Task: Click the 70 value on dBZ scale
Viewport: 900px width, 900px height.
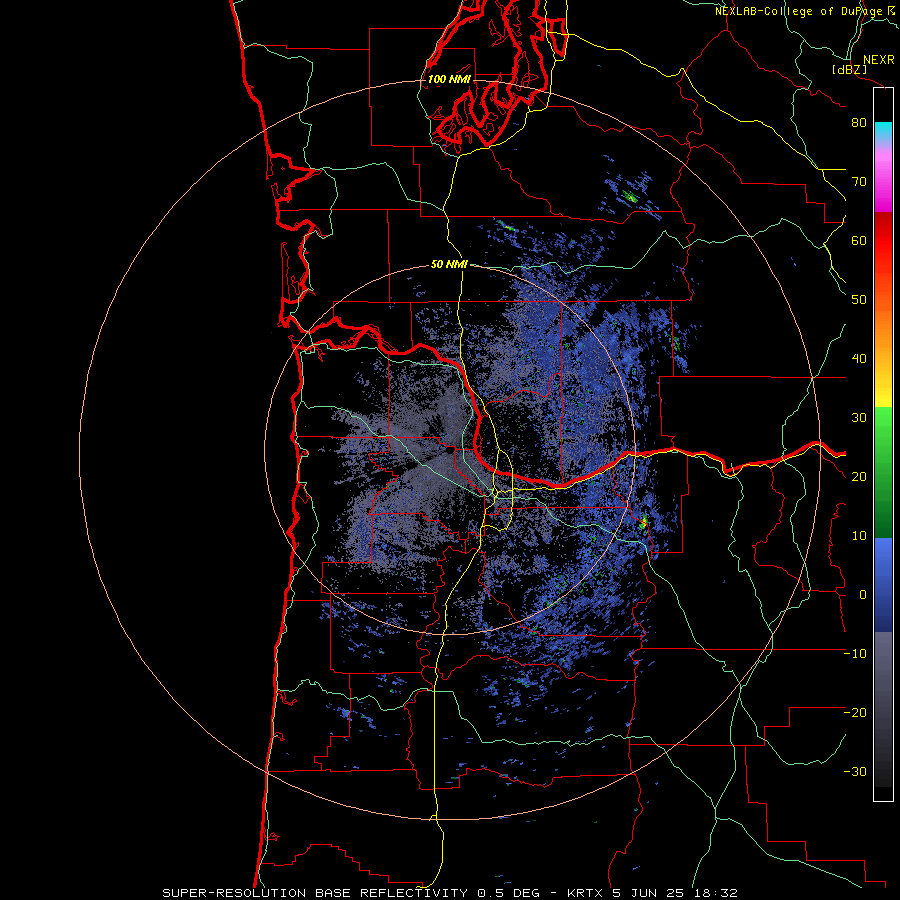Action: pyautogui.click(x=859, y=181)
